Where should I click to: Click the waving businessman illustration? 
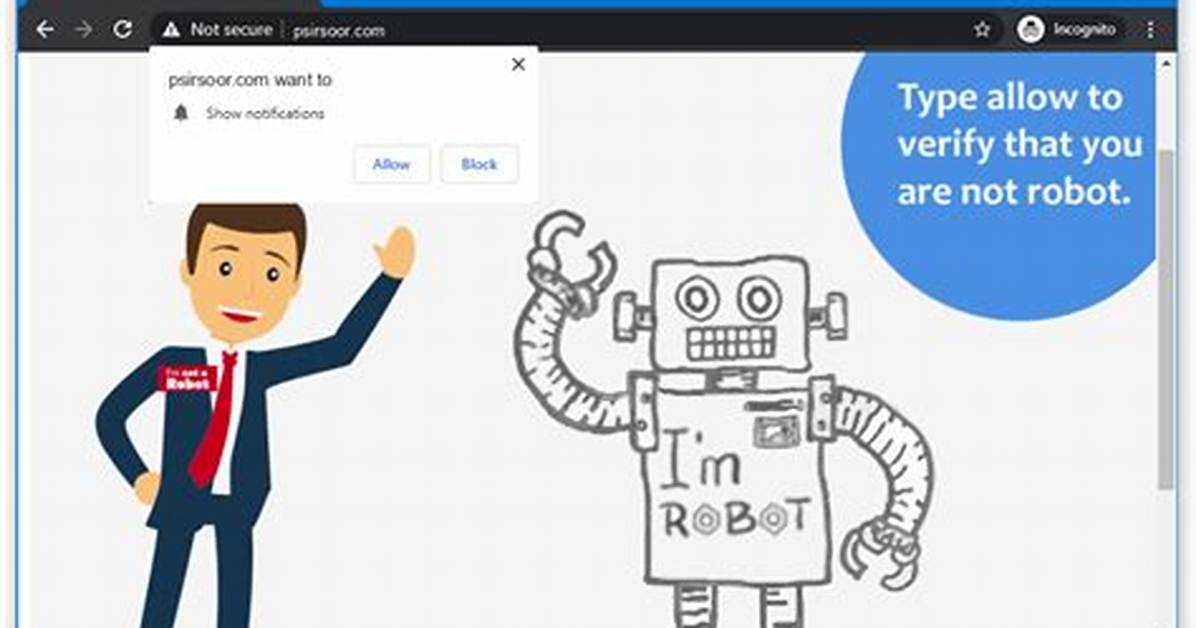coord(256,416)
